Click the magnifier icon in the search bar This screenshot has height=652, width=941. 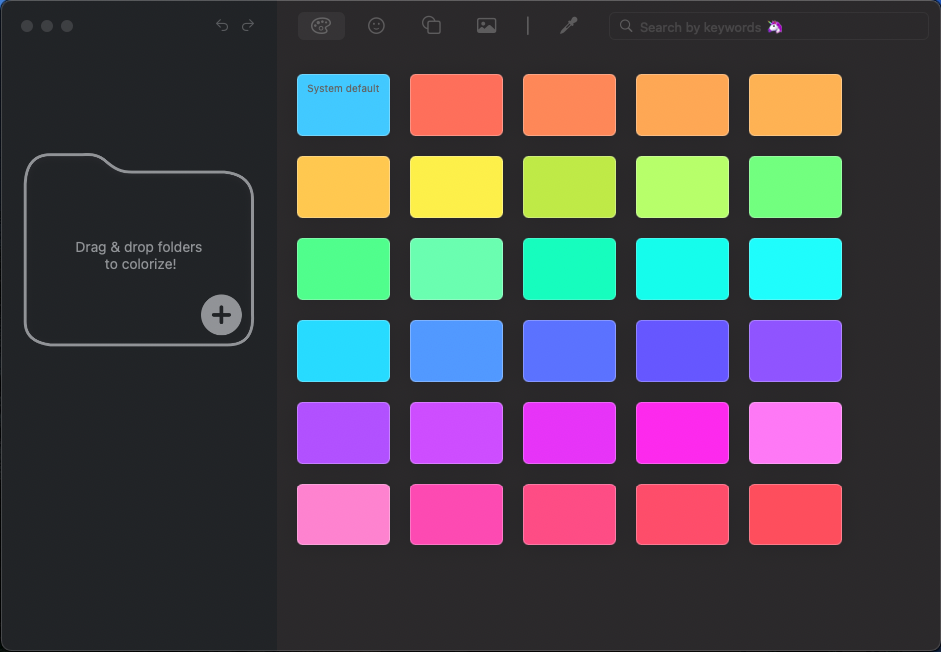click(626, 26)
